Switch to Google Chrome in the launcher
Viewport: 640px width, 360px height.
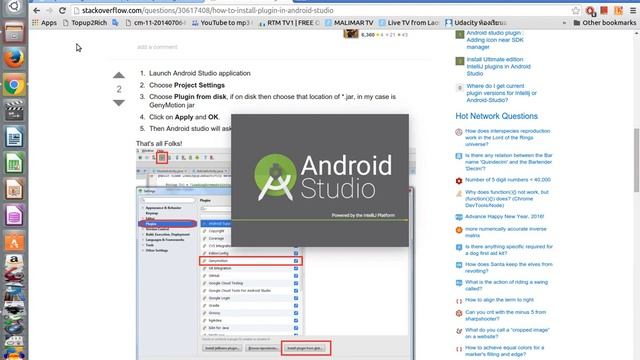coord(14,85)
